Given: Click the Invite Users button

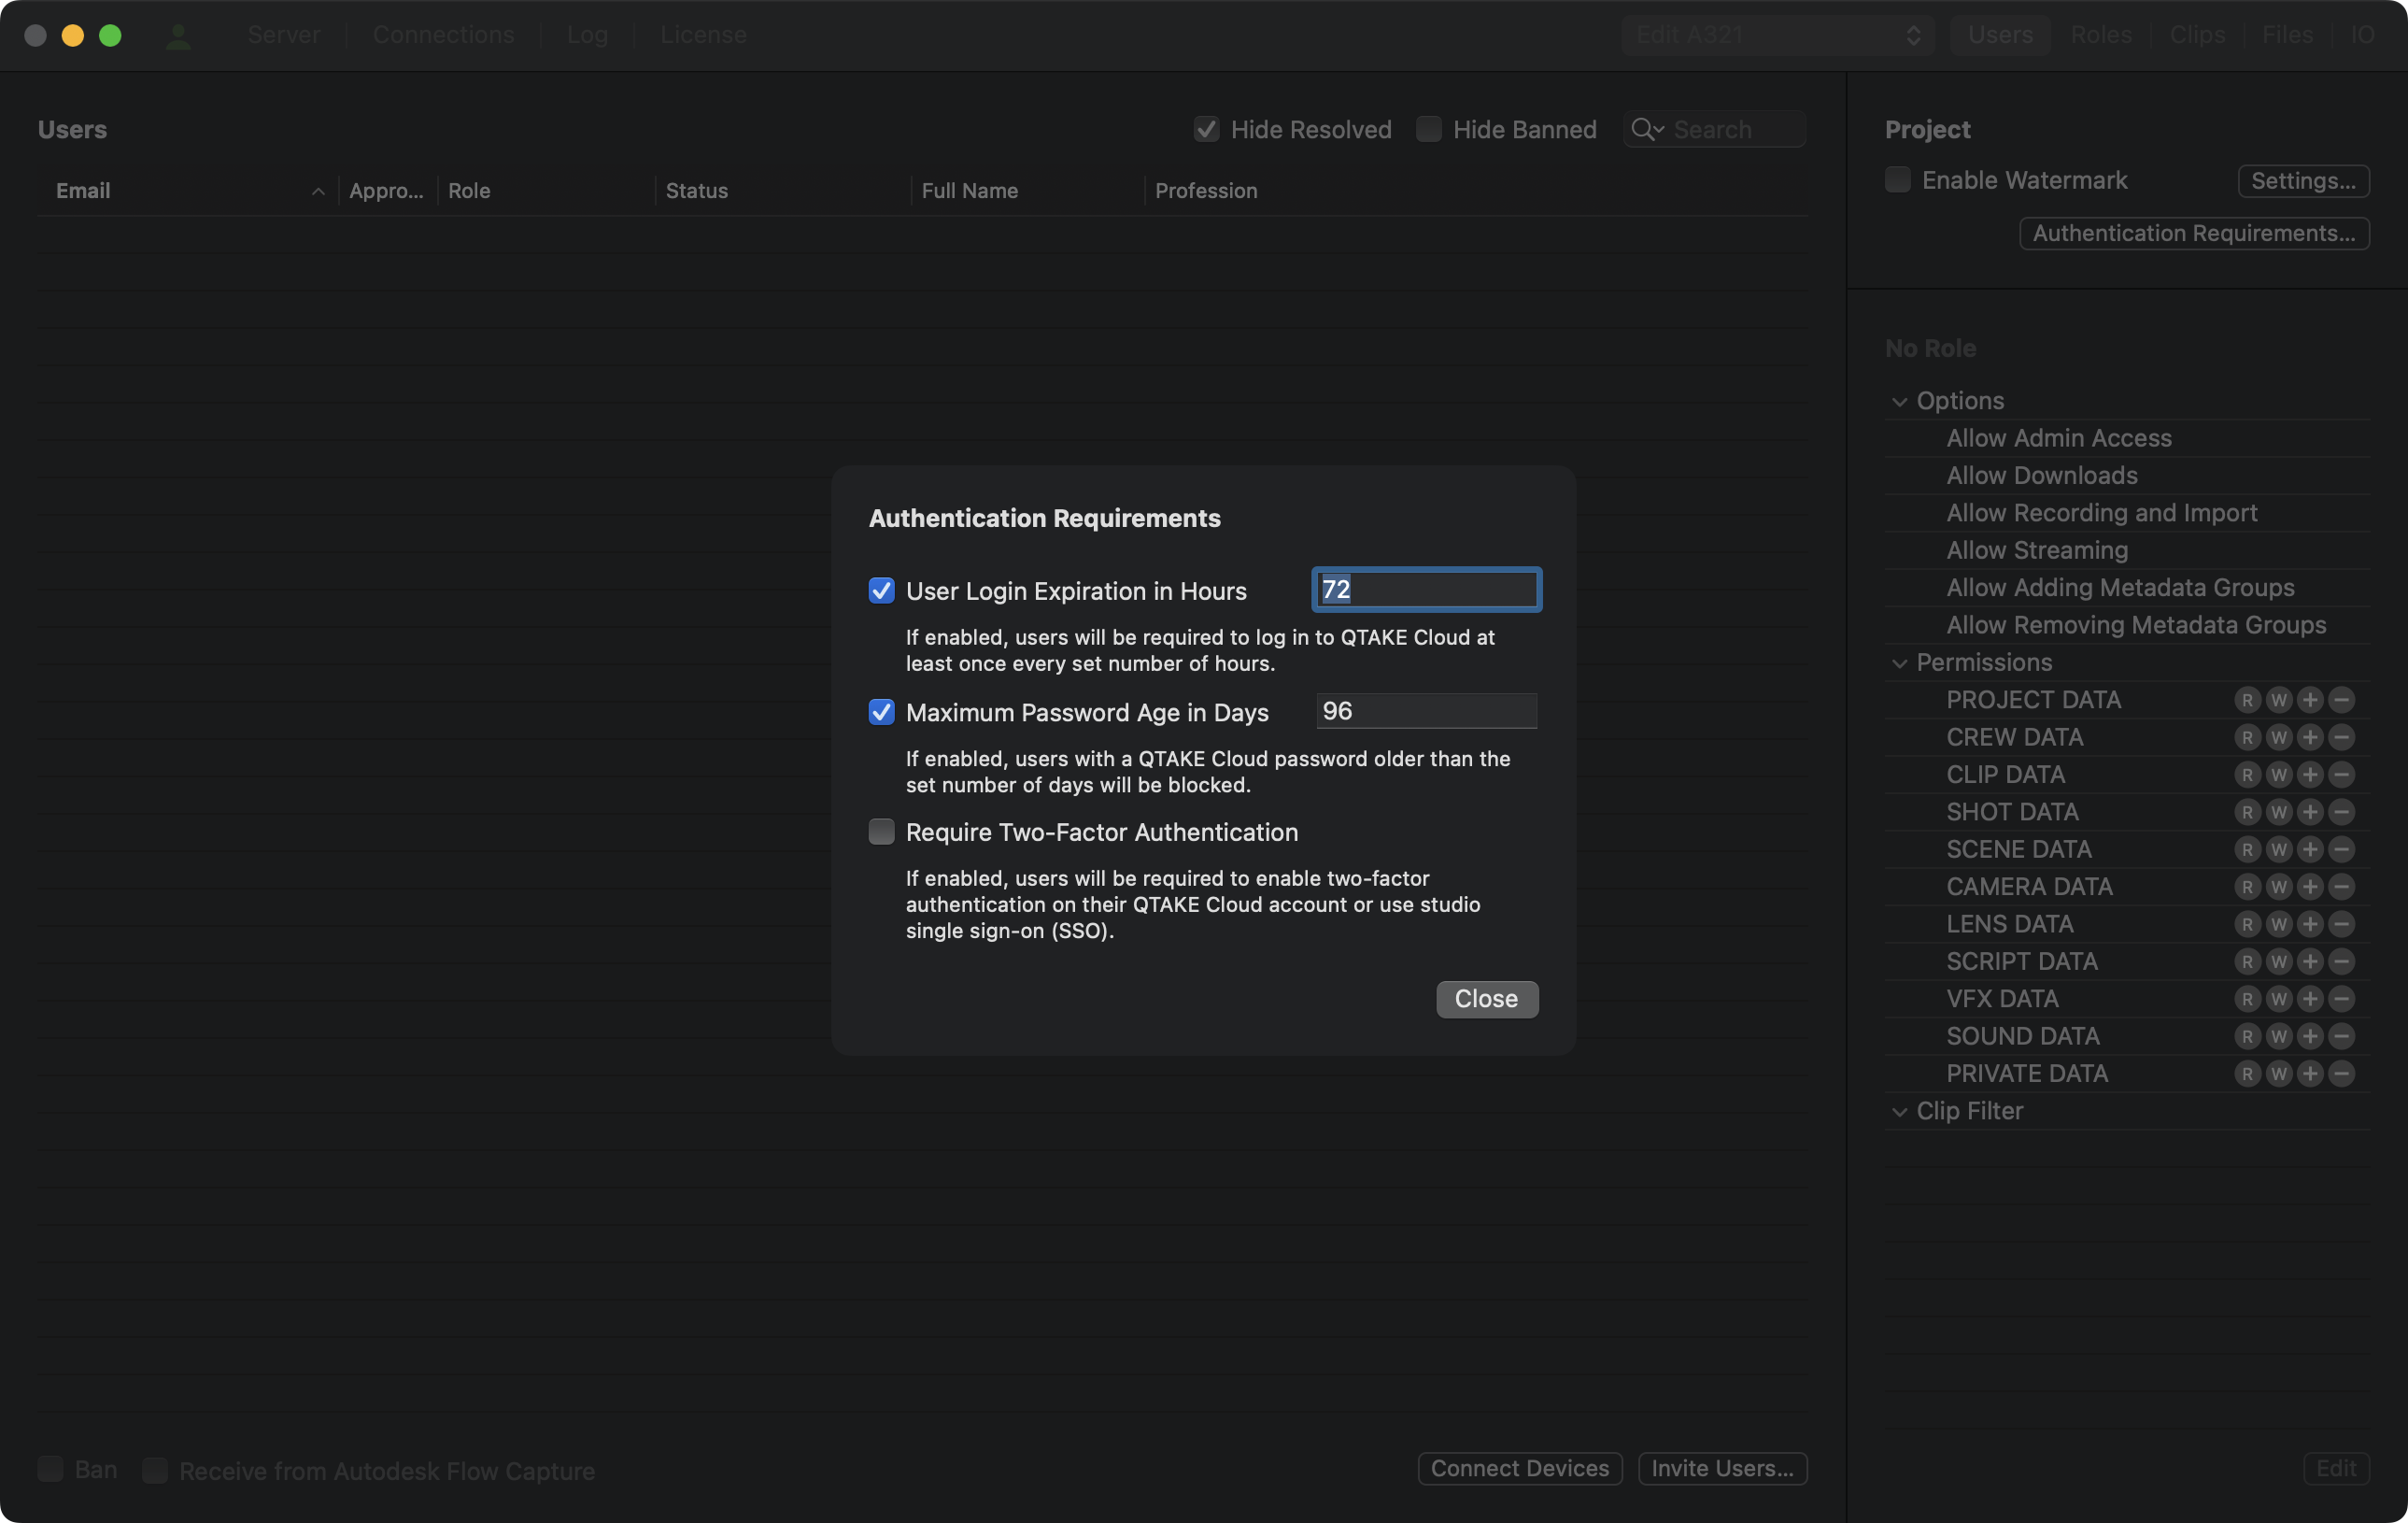Looking at the screenshot, I should point(1722,1468).
